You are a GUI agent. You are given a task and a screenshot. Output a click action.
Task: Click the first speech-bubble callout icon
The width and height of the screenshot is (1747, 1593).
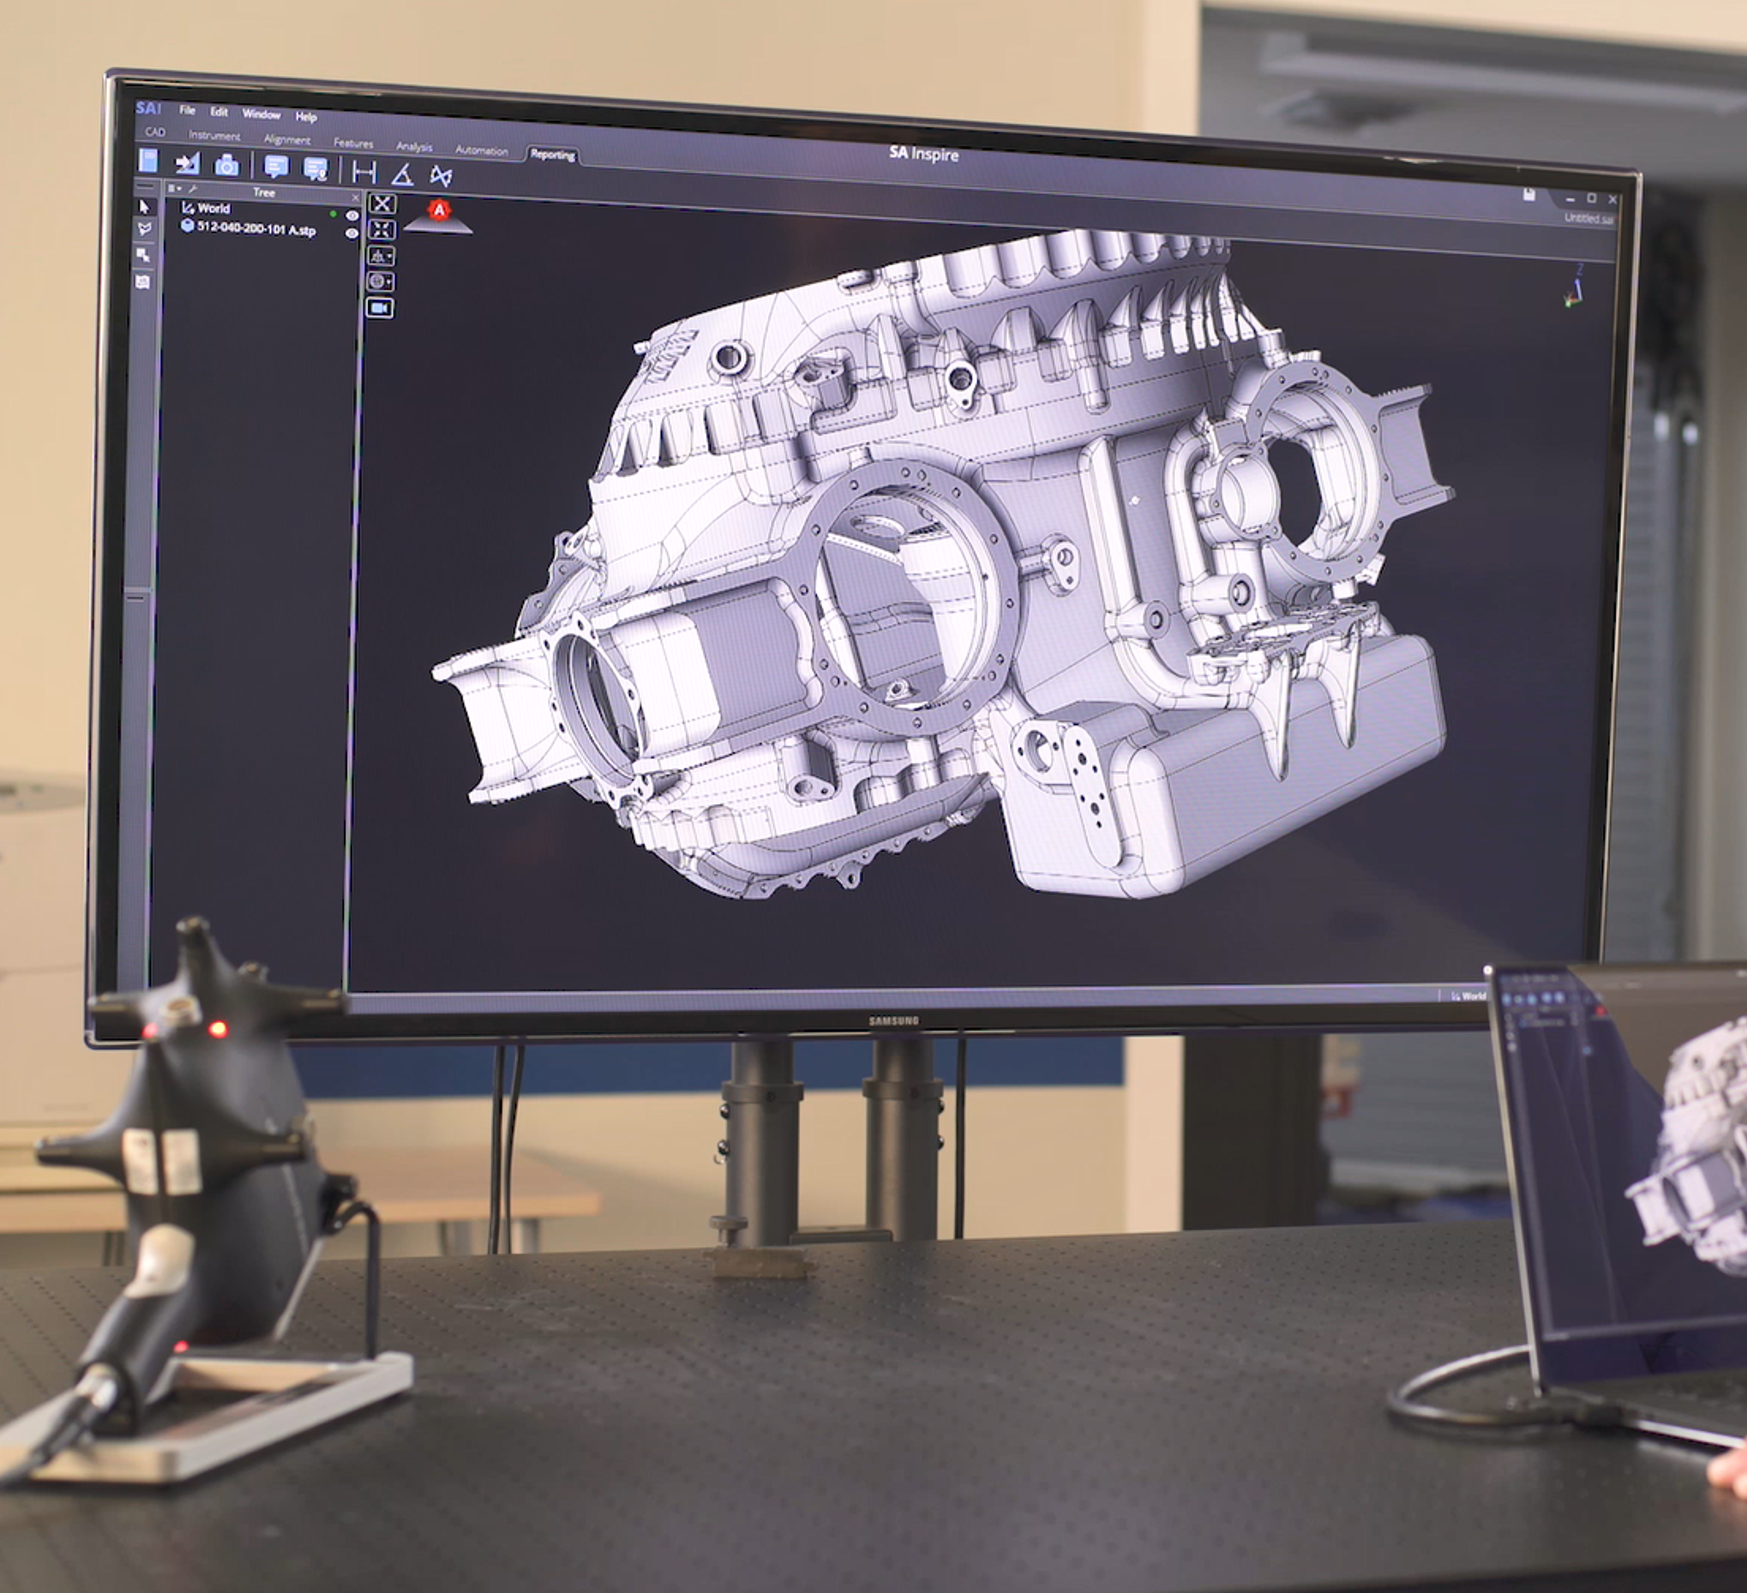pyautogui.click(x=276, y=167)
